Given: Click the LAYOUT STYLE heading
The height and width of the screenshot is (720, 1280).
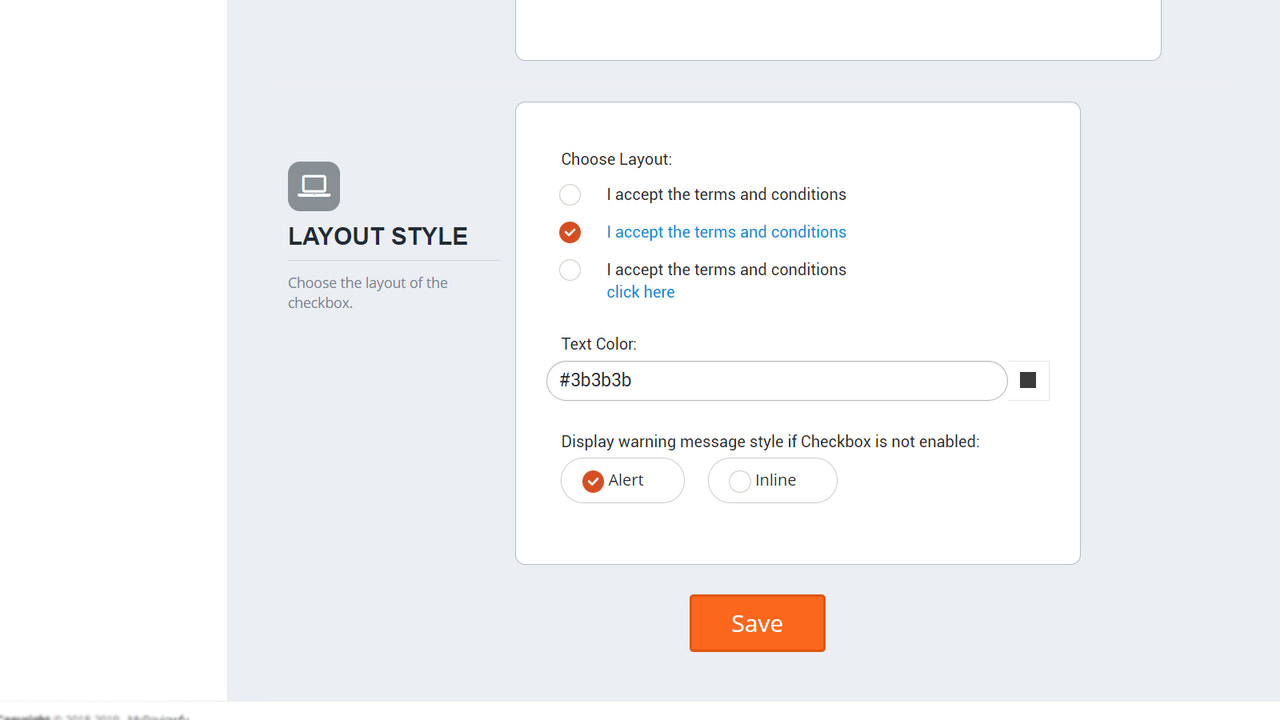Looking at the screenshot, I should pos(378,236).
